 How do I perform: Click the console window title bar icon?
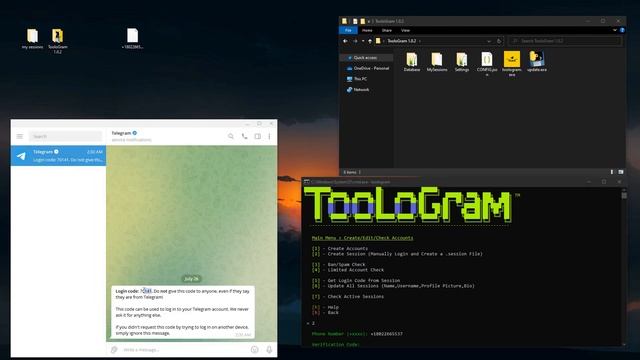point(307,182)
